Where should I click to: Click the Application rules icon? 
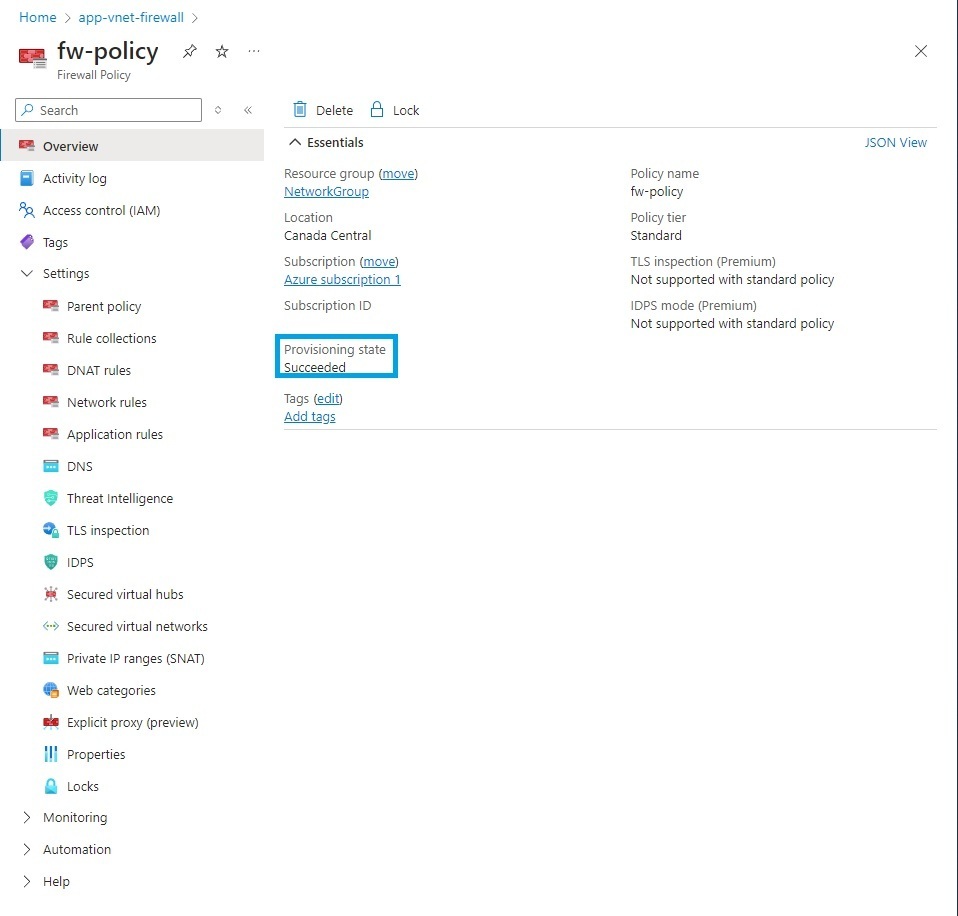pos(51,434)
